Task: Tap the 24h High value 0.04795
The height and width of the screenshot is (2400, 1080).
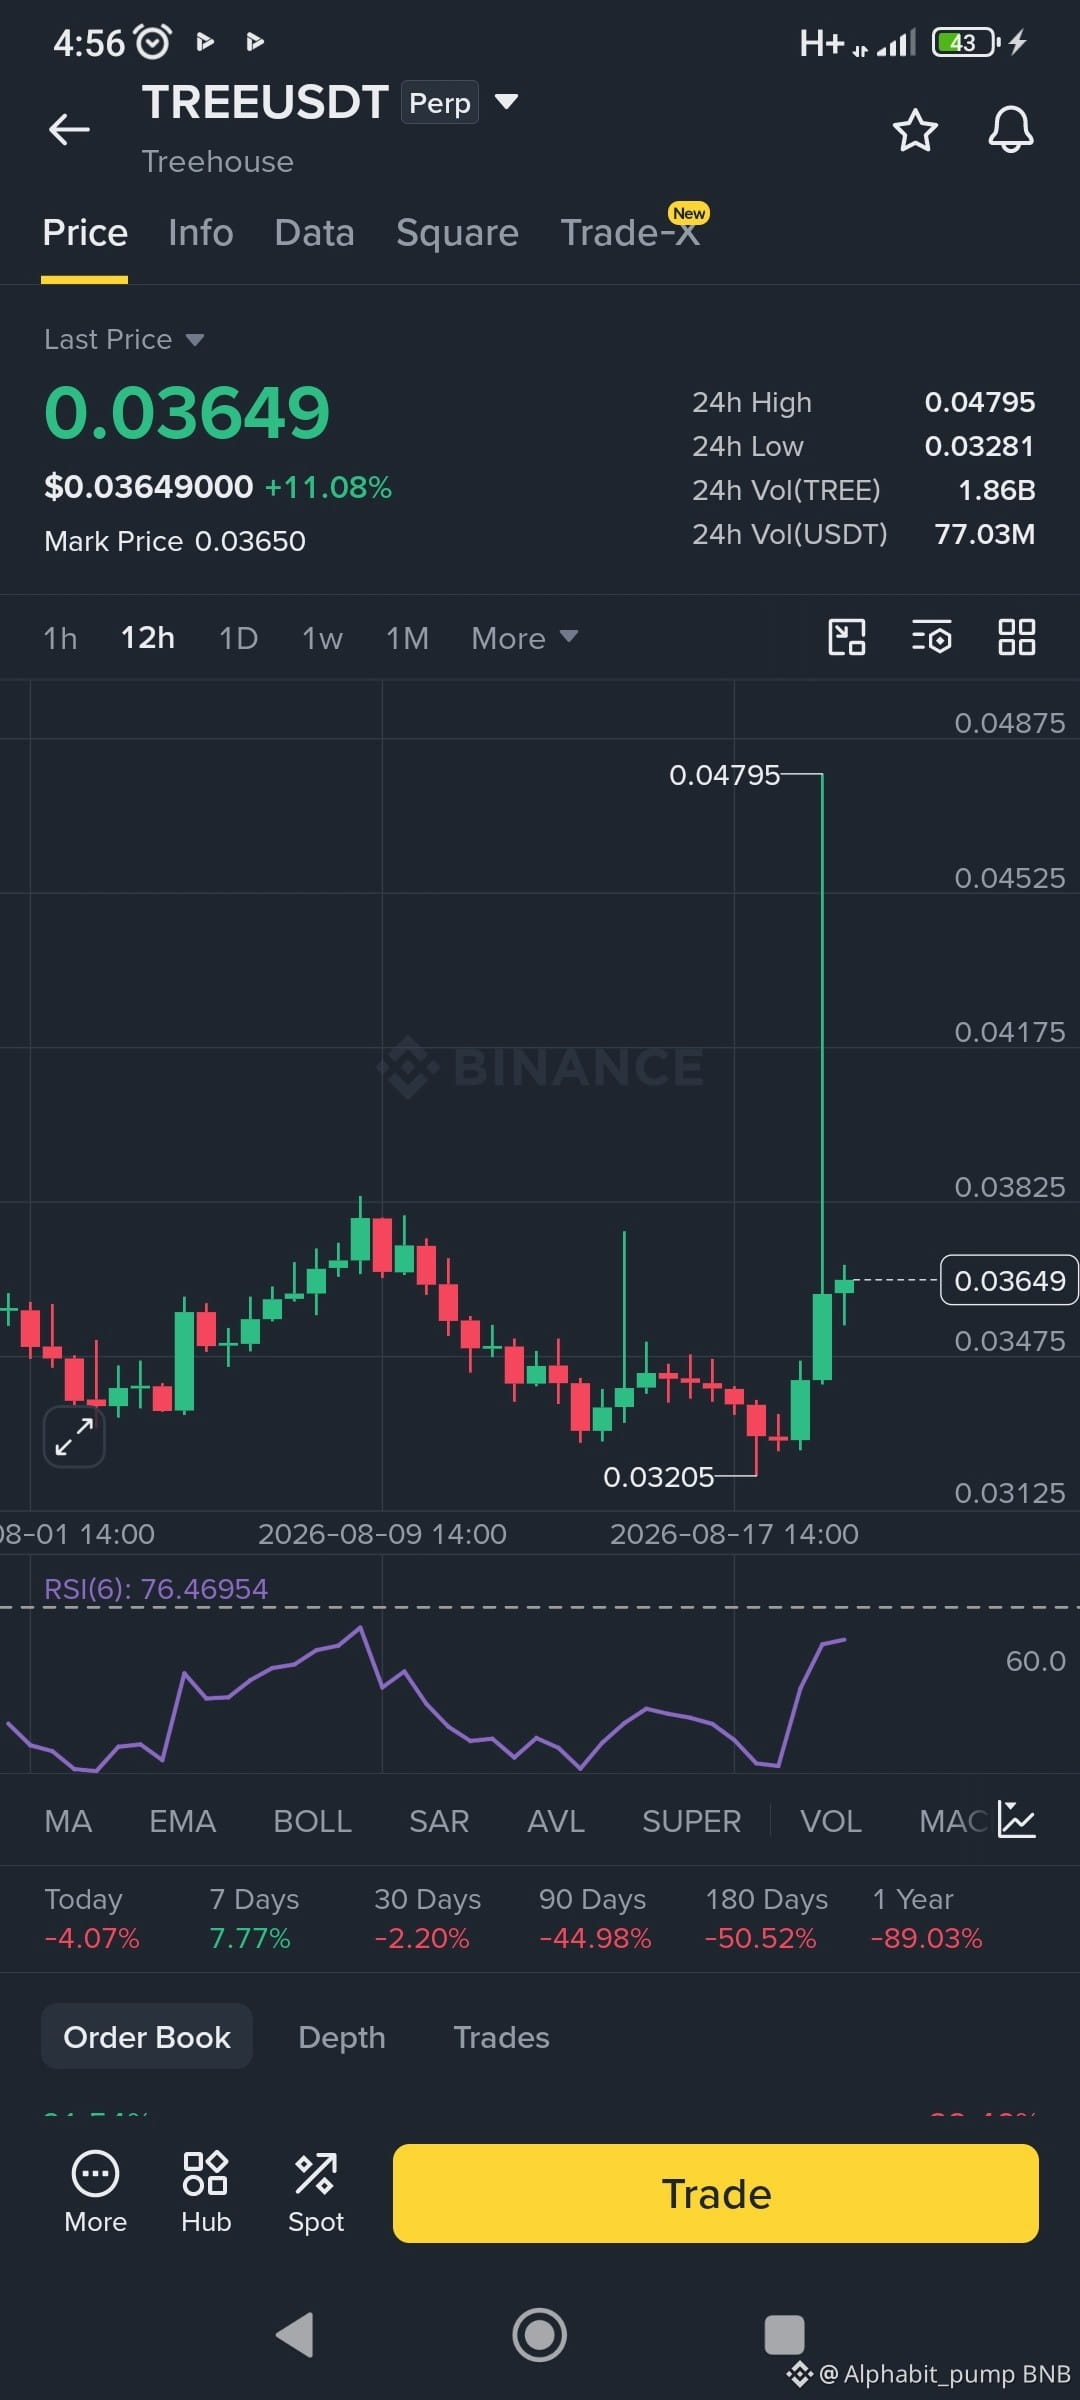Action: 980,402
